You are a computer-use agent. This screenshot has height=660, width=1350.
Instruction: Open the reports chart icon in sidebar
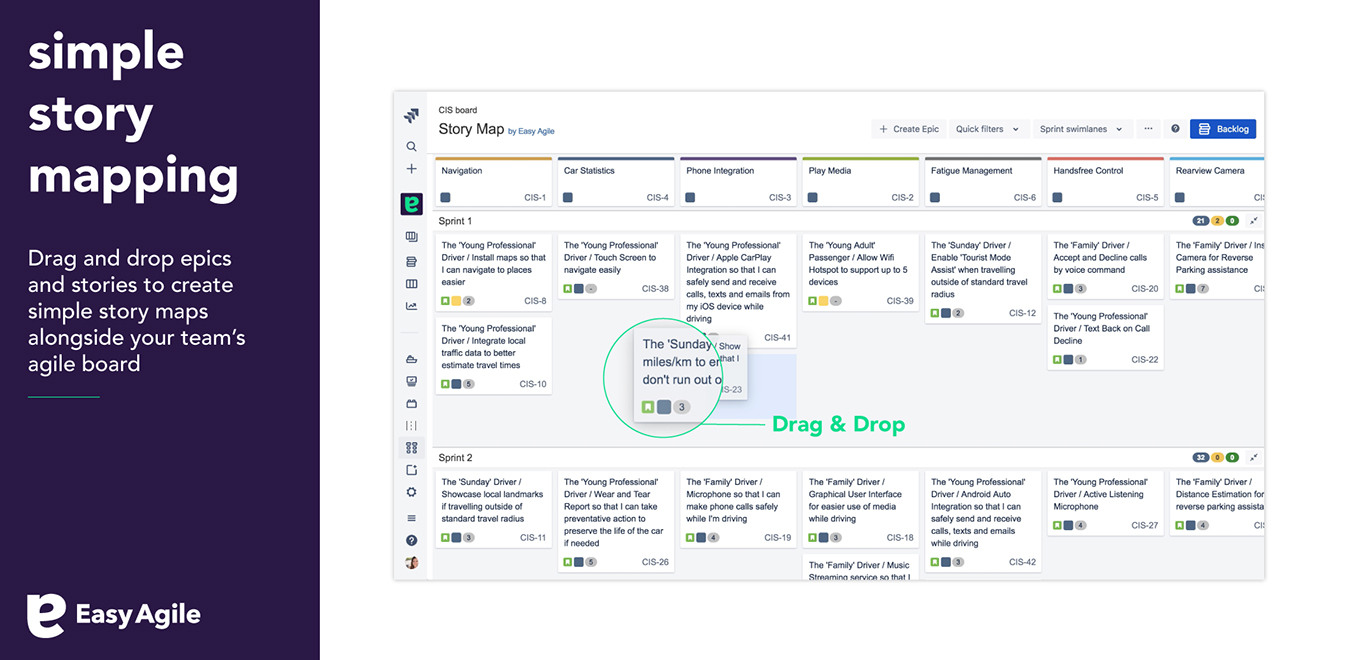411,306
